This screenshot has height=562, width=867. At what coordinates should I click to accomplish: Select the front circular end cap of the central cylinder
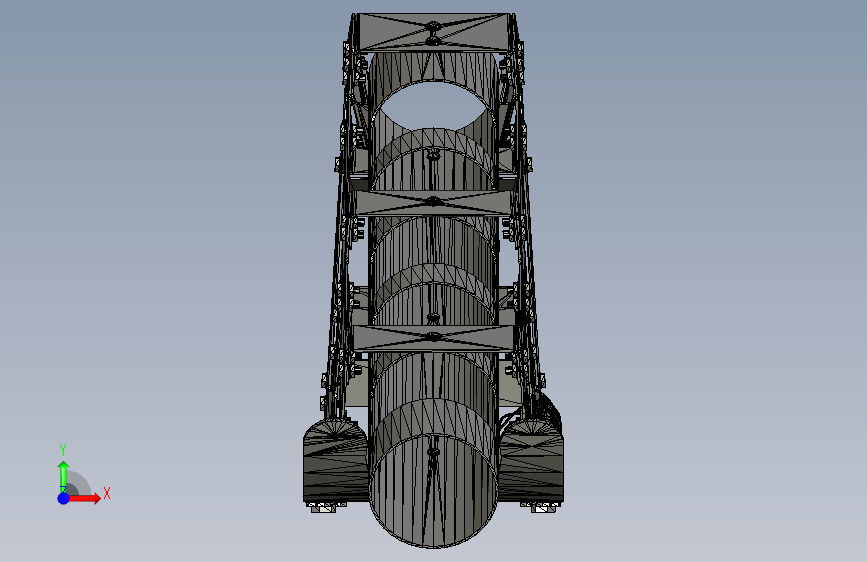(434, 489)
